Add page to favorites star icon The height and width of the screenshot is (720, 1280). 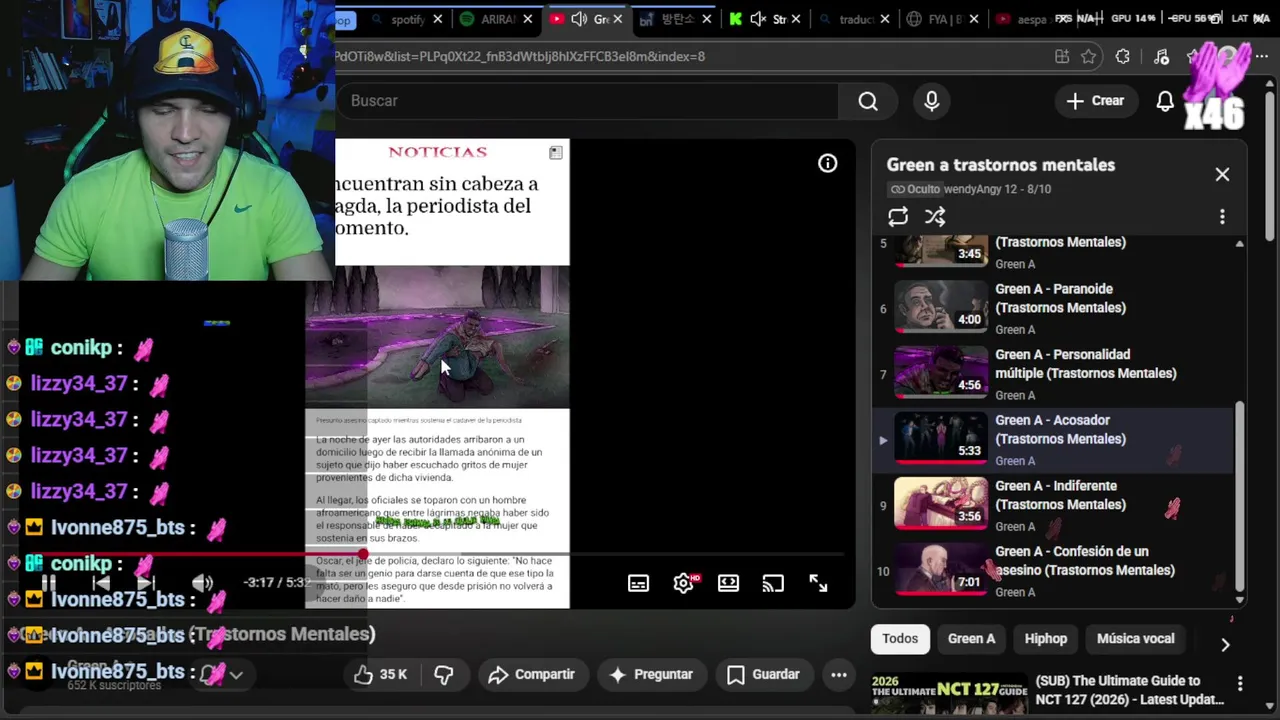tap(1089, 57)
